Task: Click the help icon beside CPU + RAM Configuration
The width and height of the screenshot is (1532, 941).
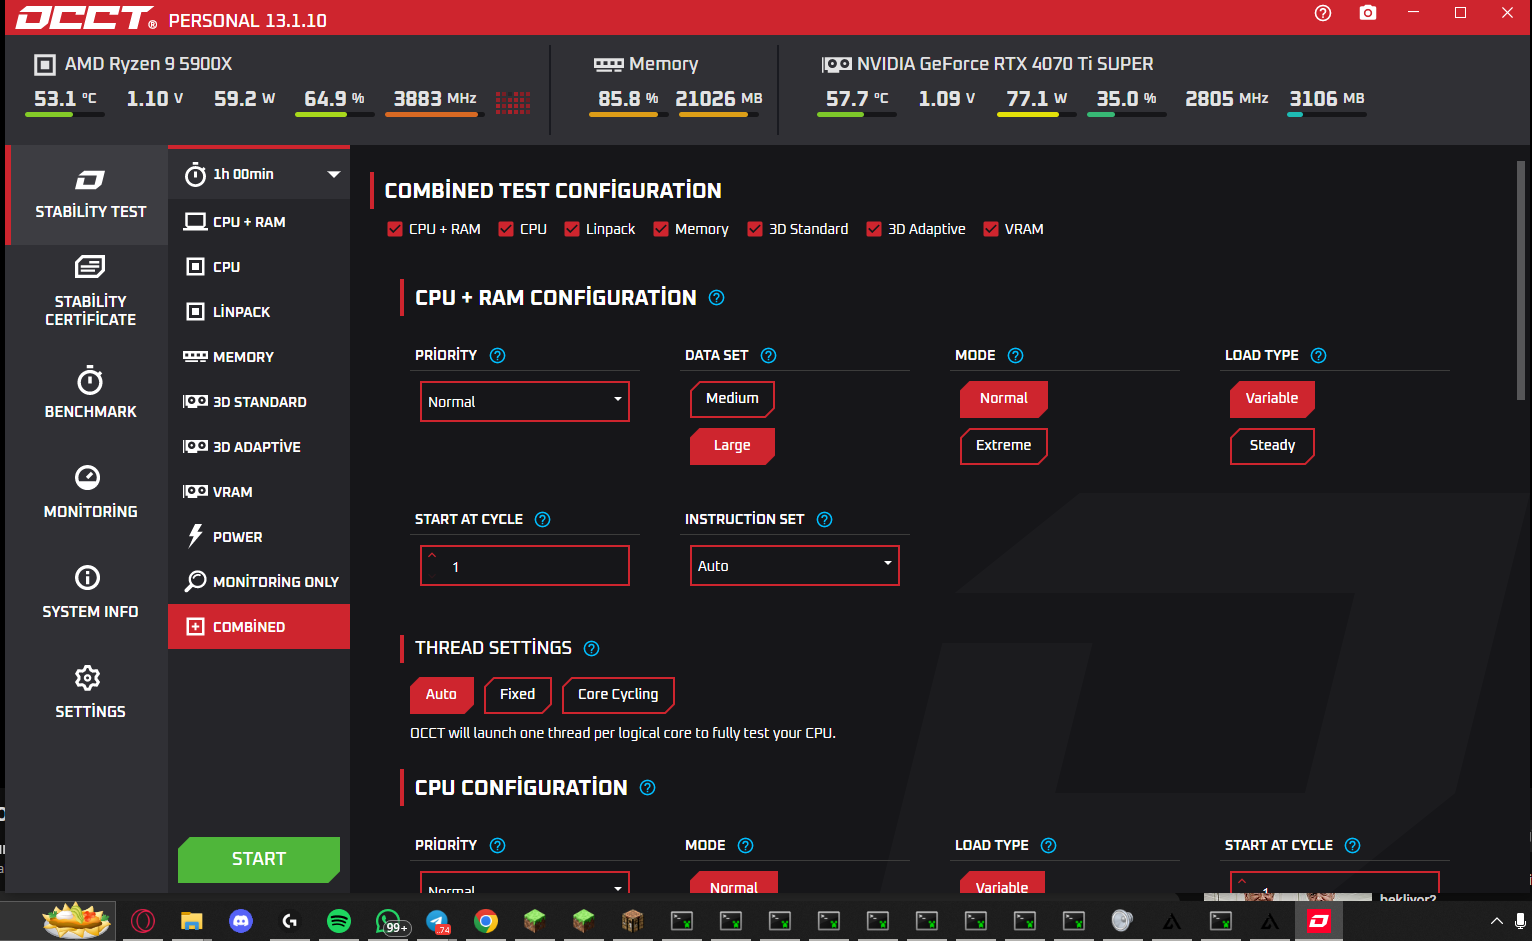Action: pyautogui.click(x=716, y=298)
